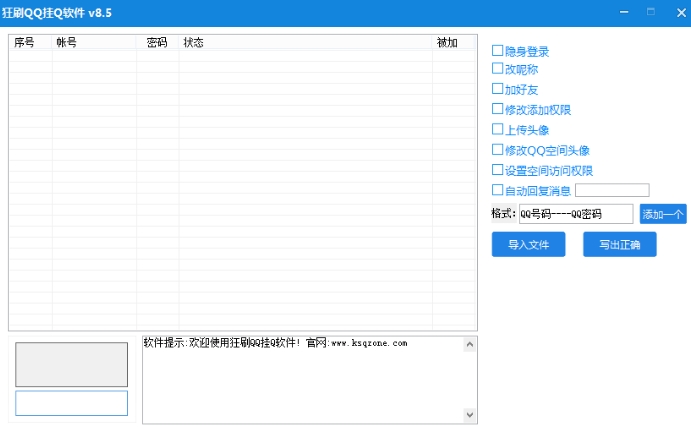Sort by the 序号 column header
This screenshot has width=691, height=430.
point(30,42)
